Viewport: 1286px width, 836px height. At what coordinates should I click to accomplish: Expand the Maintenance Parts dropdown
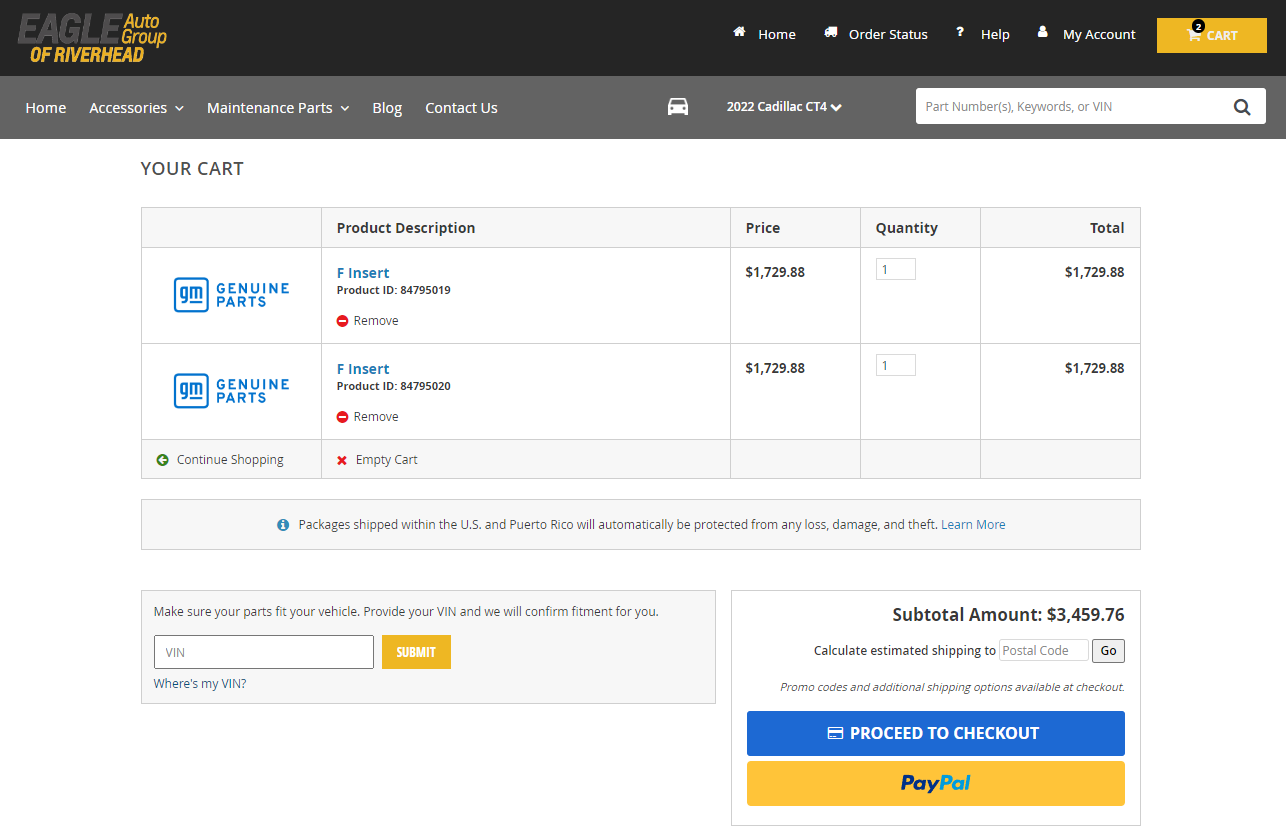tap(277, 108)
